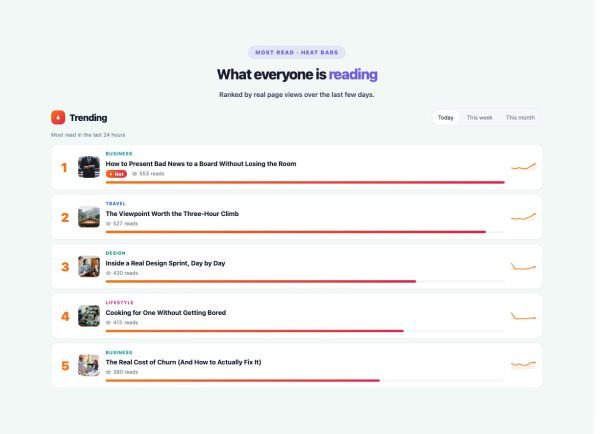Click the '380 reads' count
This screenshot has width=600, height=434.
126,372
